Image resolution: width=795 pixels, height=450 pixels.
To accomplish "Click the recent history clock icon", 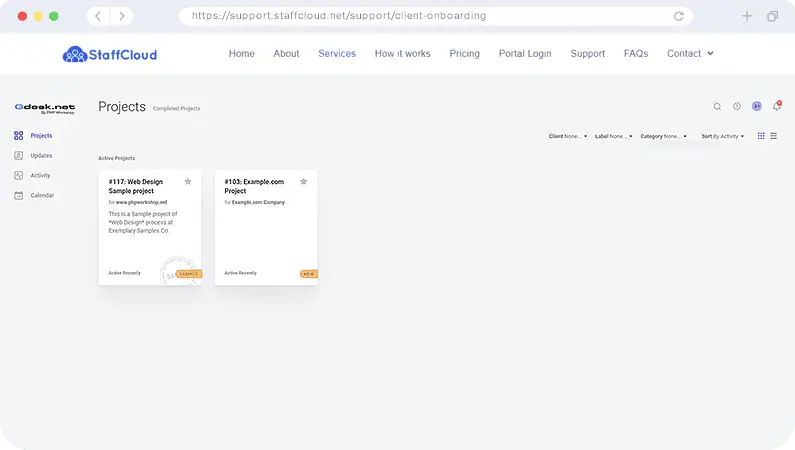I will (737, 106).
